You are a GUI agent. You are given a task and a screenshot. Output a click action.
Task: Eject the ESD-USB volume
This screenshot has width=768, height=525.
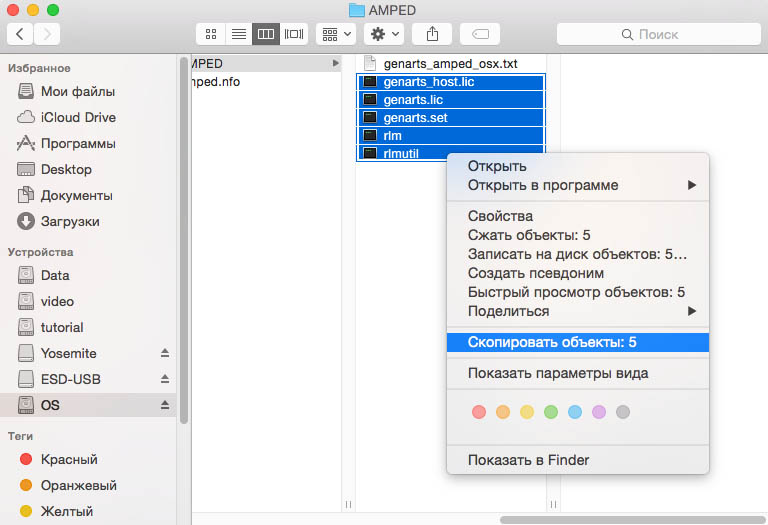click(165, 379)
